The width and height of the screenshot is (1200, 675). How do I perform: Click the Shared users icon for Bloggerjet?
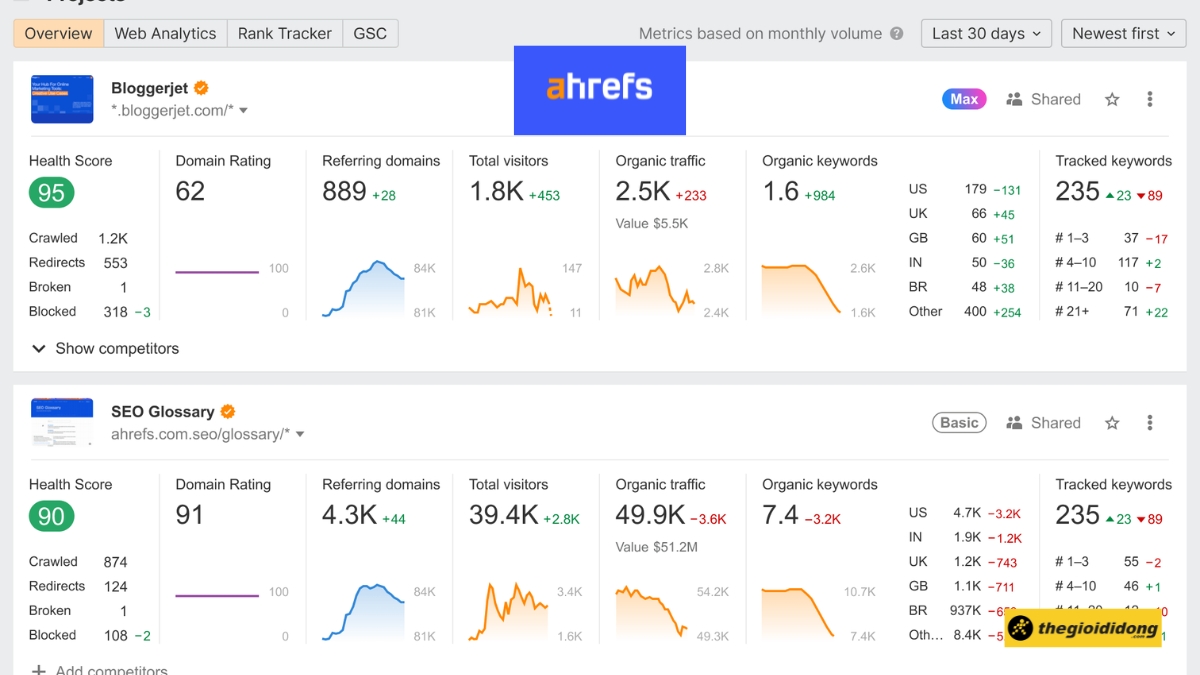(x=1014, y=99)
